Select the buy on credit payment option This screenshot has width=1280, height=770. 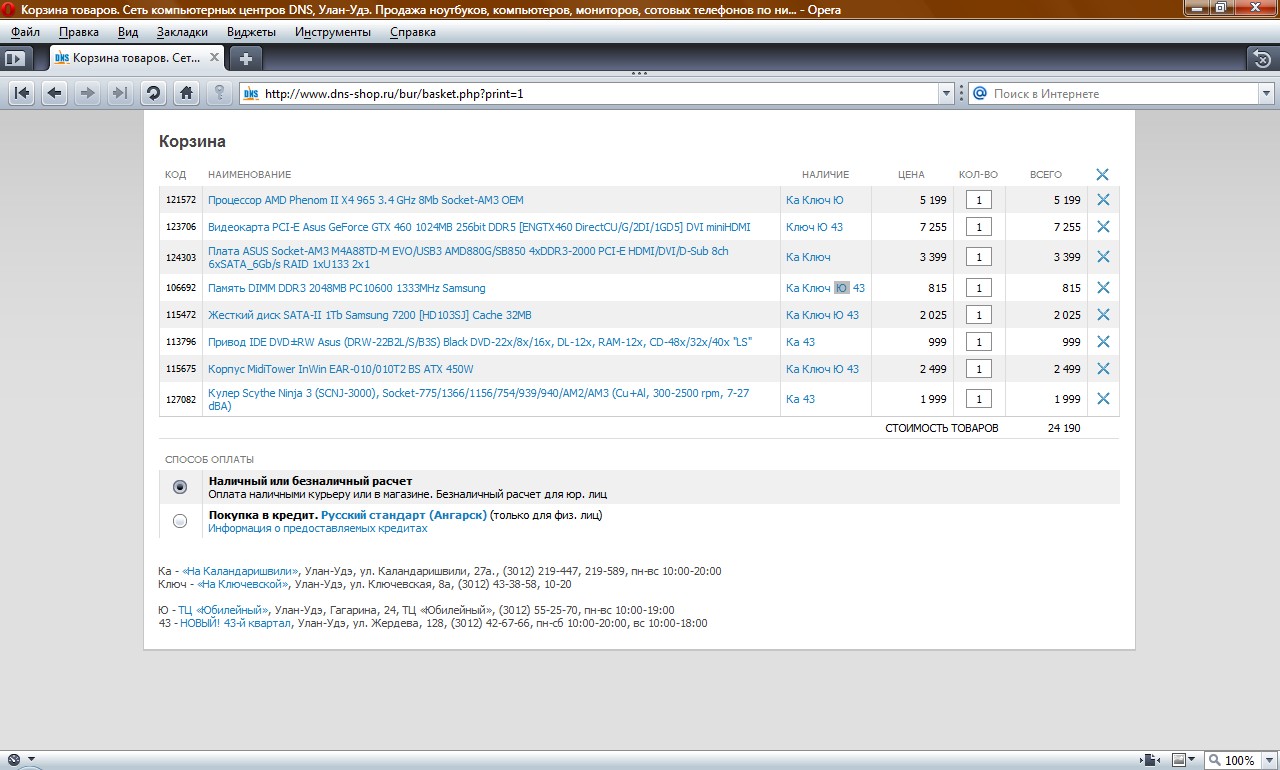[x=180, y=521]
